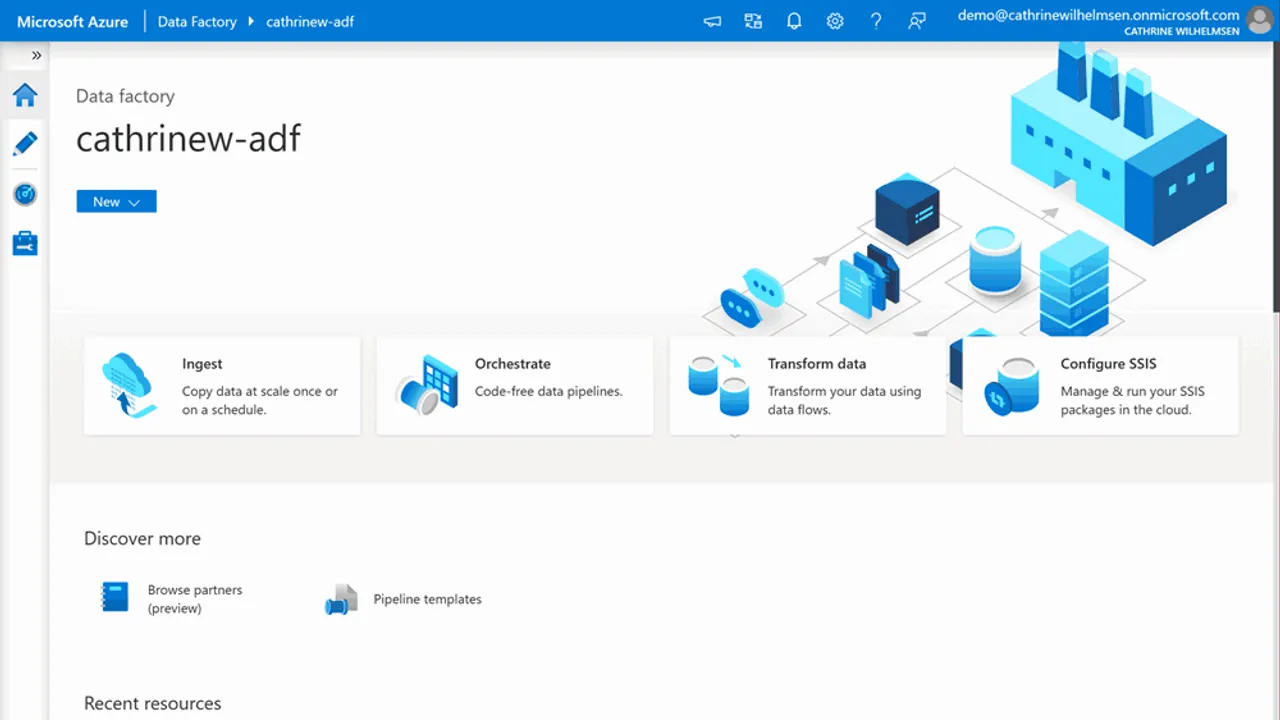Expand the left sidebar with double chevron
Image resolution: width=1280 pixels, height=720 pixels.
[37, 55]
